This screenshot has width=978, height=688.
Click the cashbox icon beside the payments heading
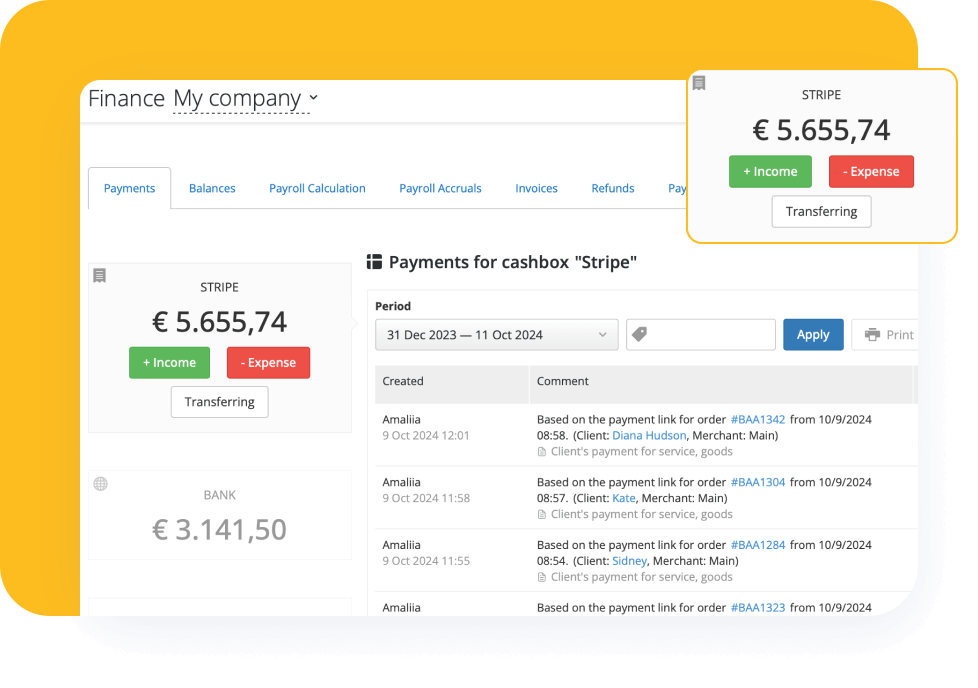[374, 261]
